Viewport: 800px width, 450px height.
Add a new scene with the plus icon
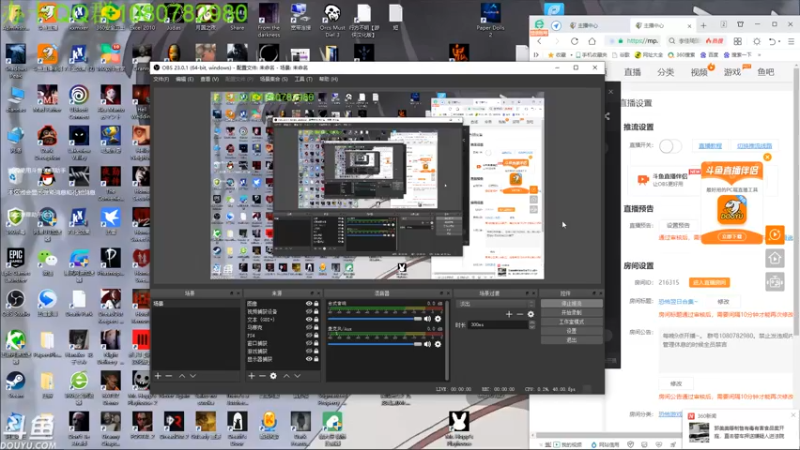click(158, 376)
